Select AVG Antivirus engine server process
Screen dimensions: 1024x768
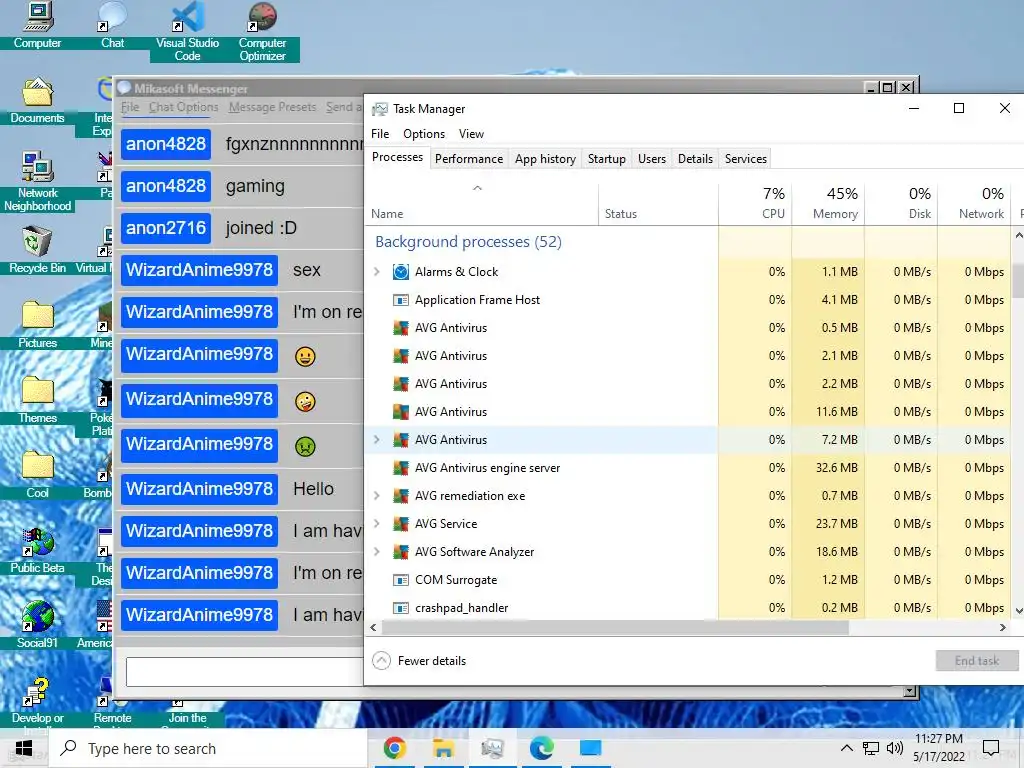688,468
